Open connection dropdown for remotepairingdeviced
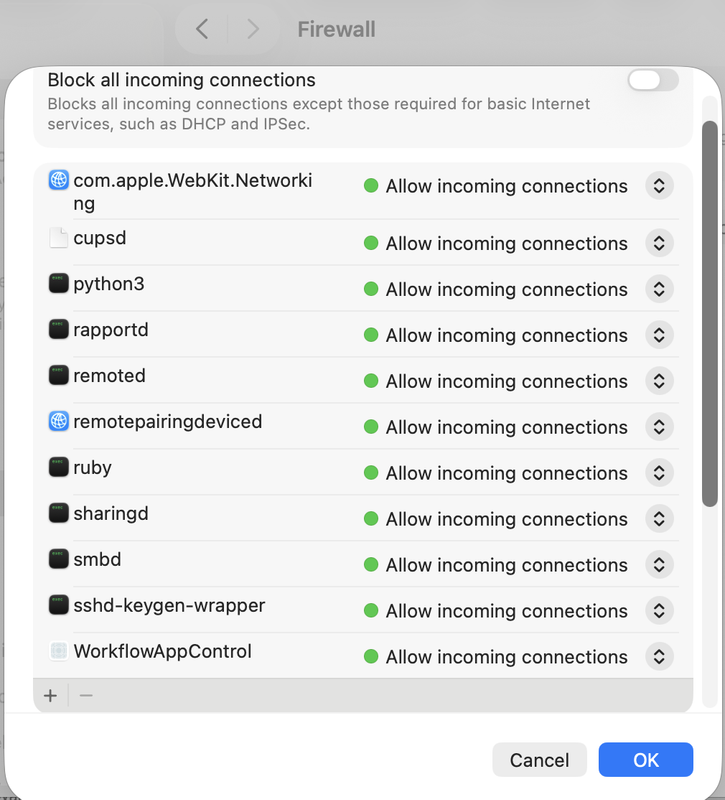 pos(659,427)
